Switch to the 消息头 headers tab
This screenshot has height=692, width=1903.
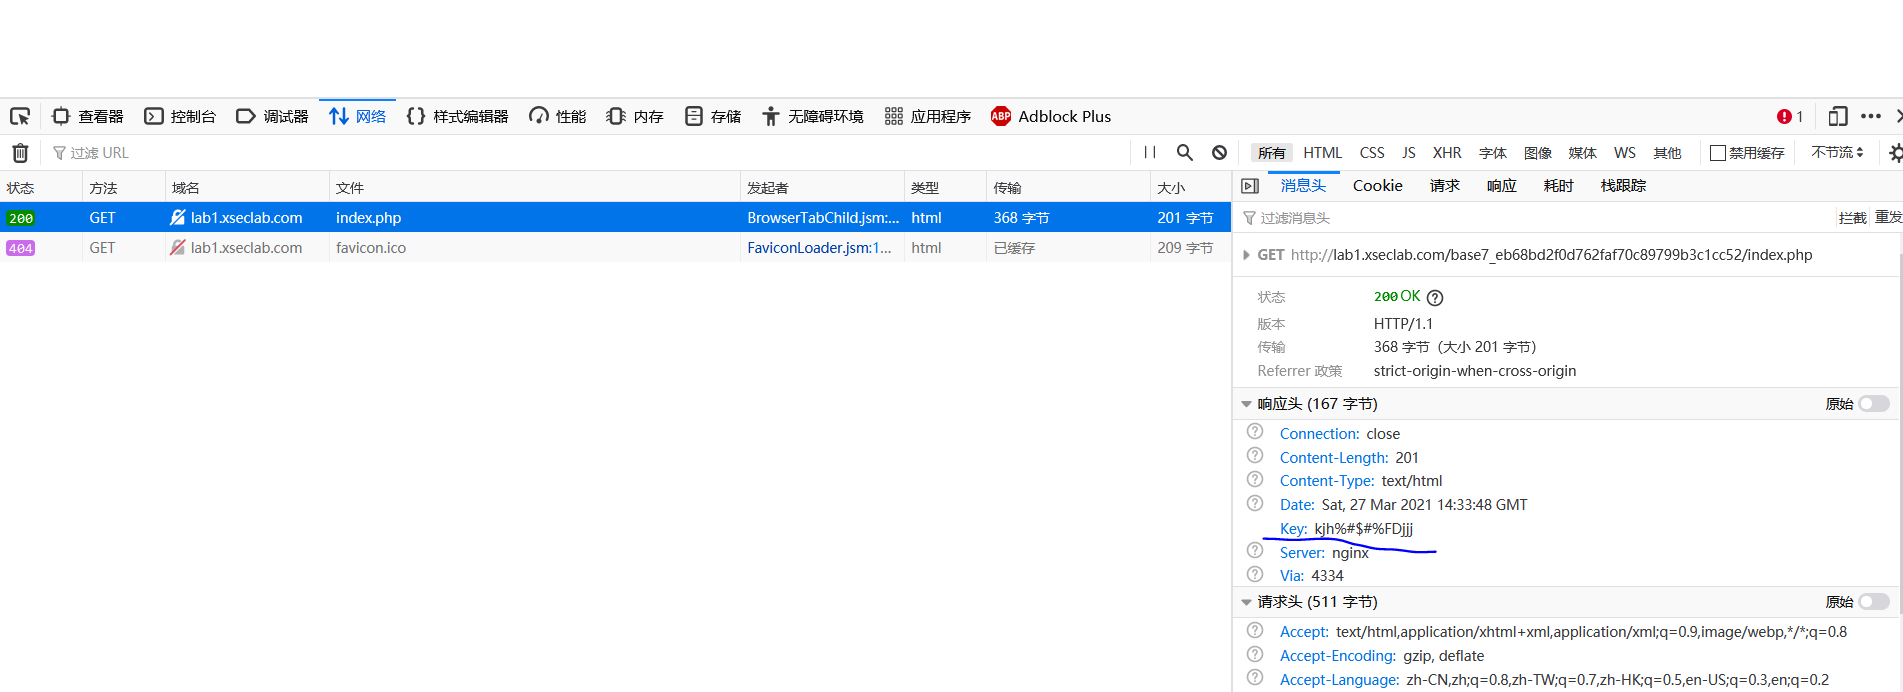click(x=1303, y=185)
